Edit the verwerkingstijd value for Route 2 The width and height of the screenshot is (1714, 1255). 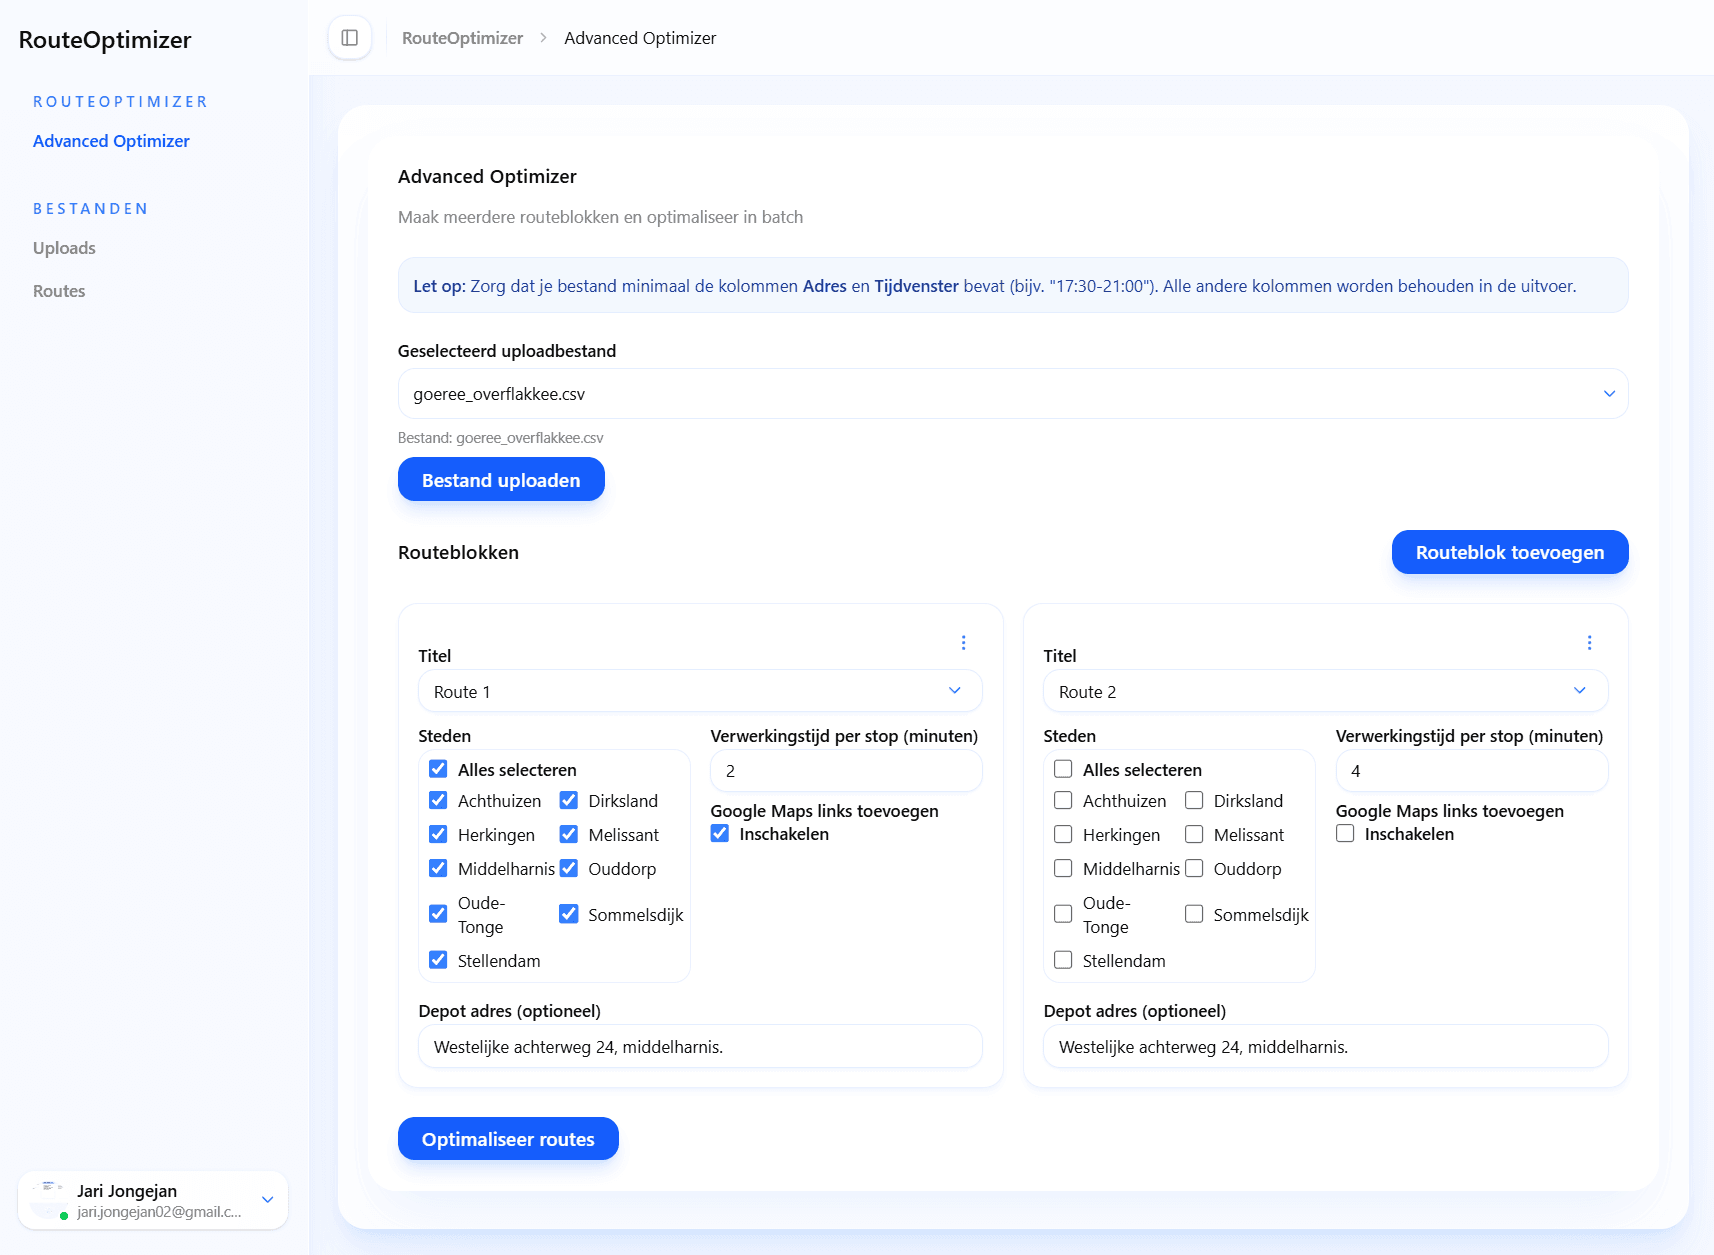[1471, 770]
